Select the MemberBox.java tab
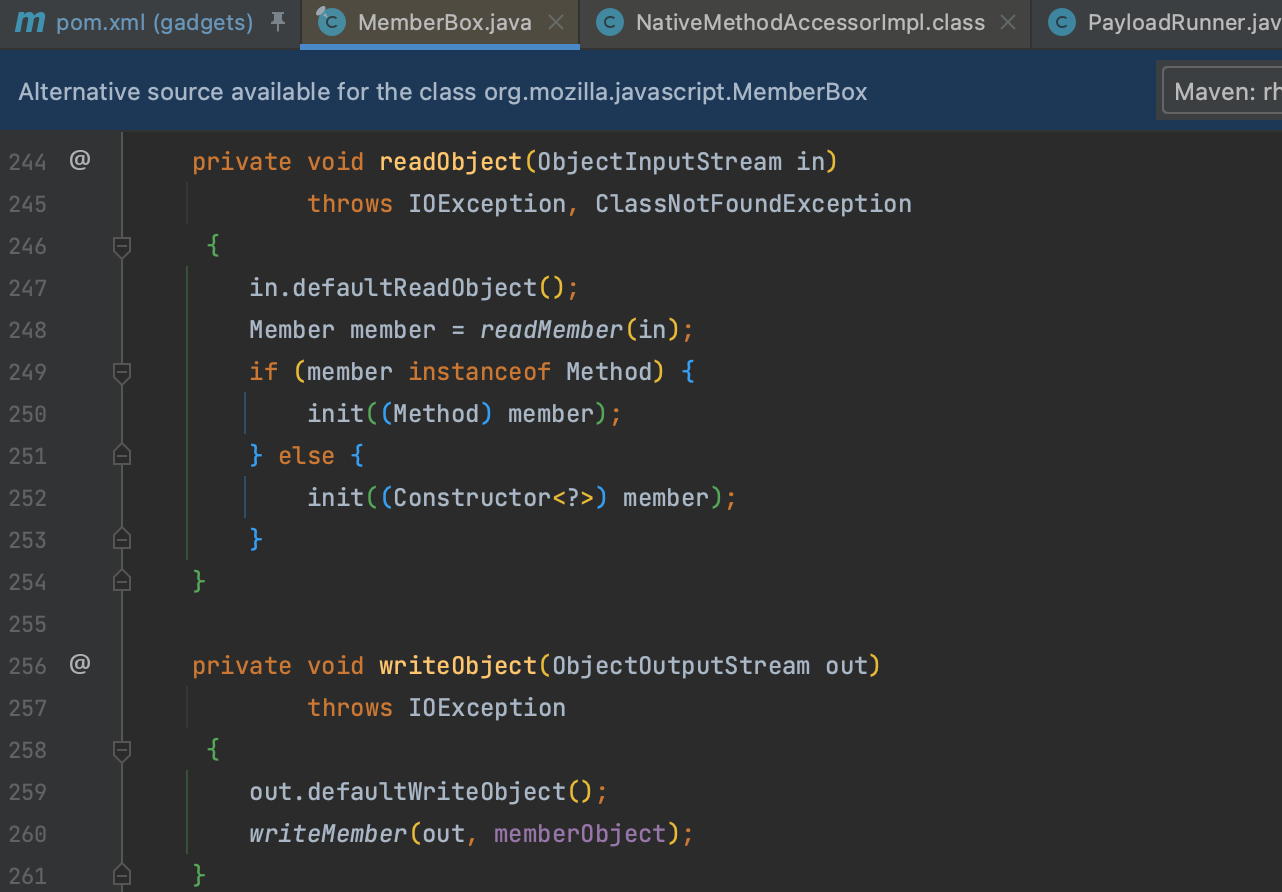Viewport: 1282px width, 892px height. click(x=440, y=22)
